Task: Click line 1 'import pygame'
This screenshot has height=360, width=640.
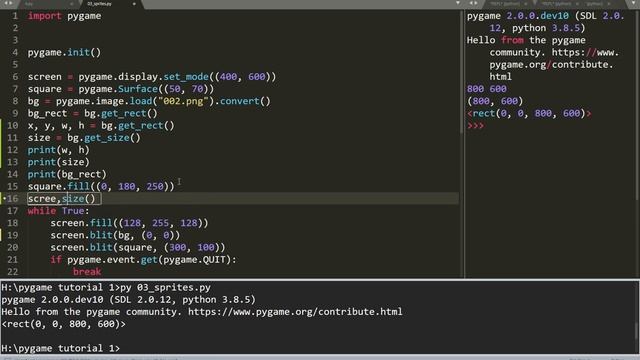Action: tap(64, 16)
